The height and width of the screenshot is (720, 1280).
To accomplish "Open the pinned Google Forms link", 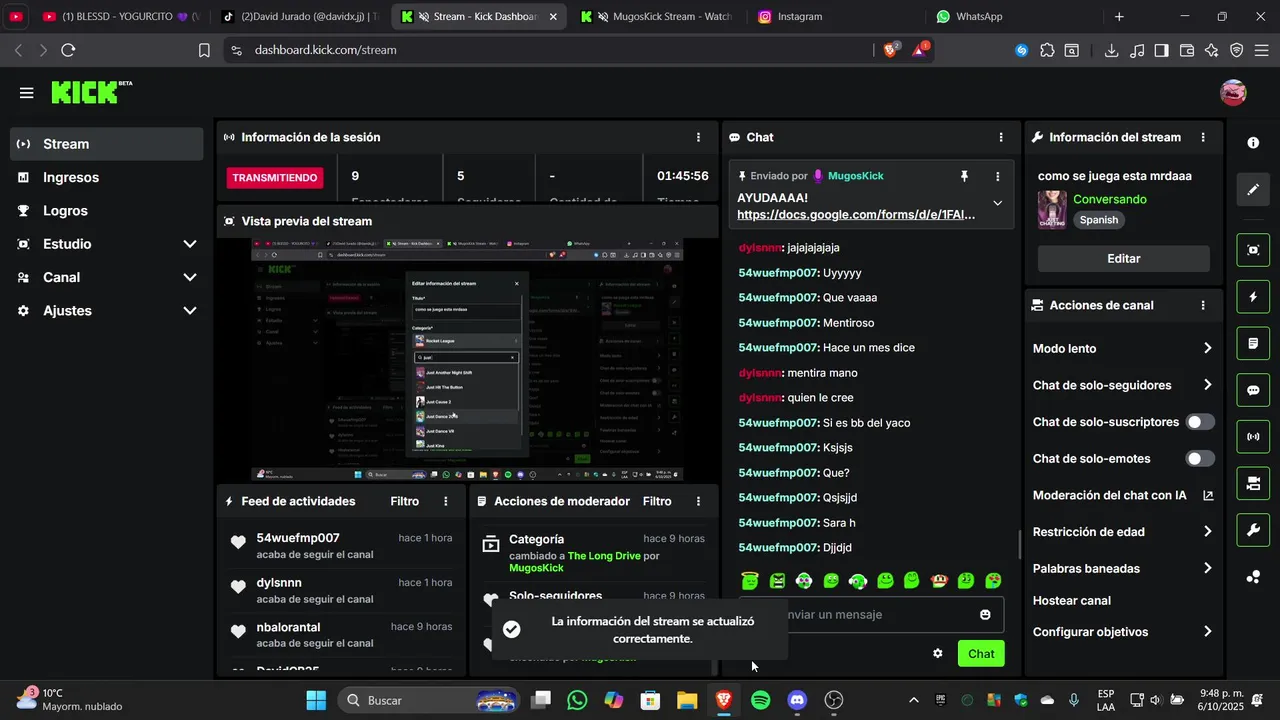I will (x=856, y=214).
